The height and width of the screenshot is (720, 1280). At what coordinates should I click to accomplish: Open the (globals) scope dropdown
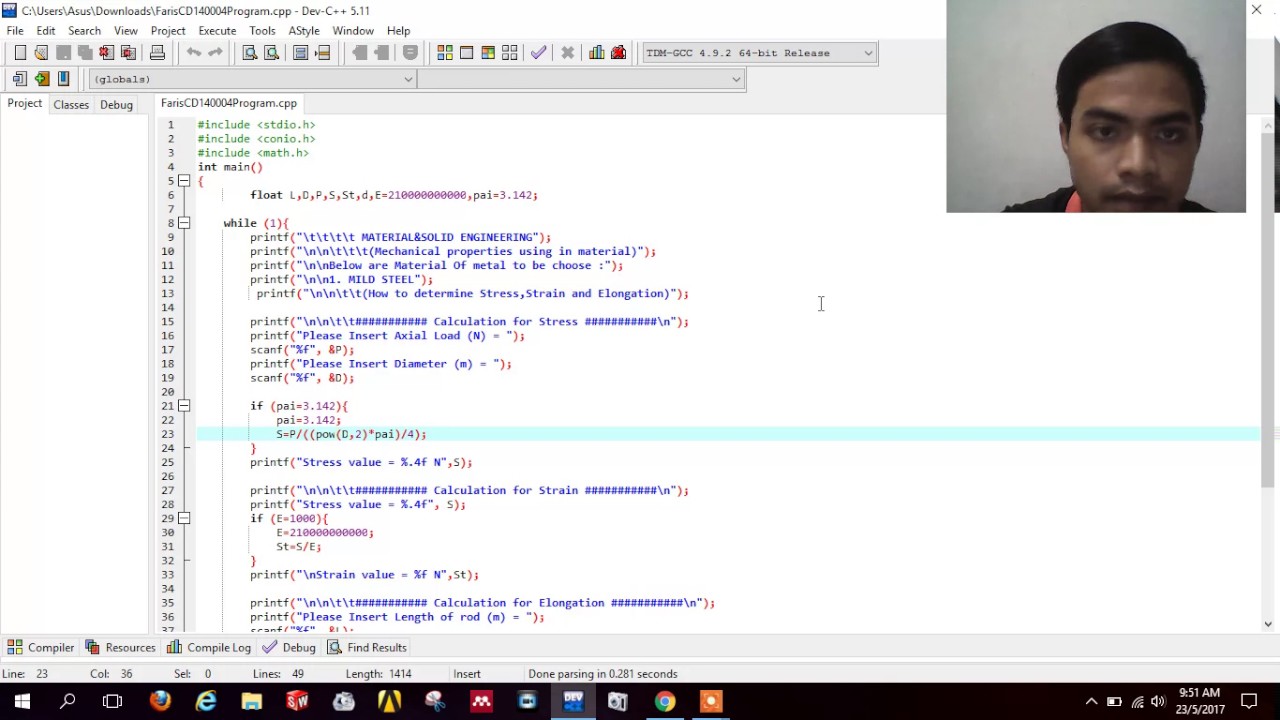pyautogui.click(x=251, y=79)
